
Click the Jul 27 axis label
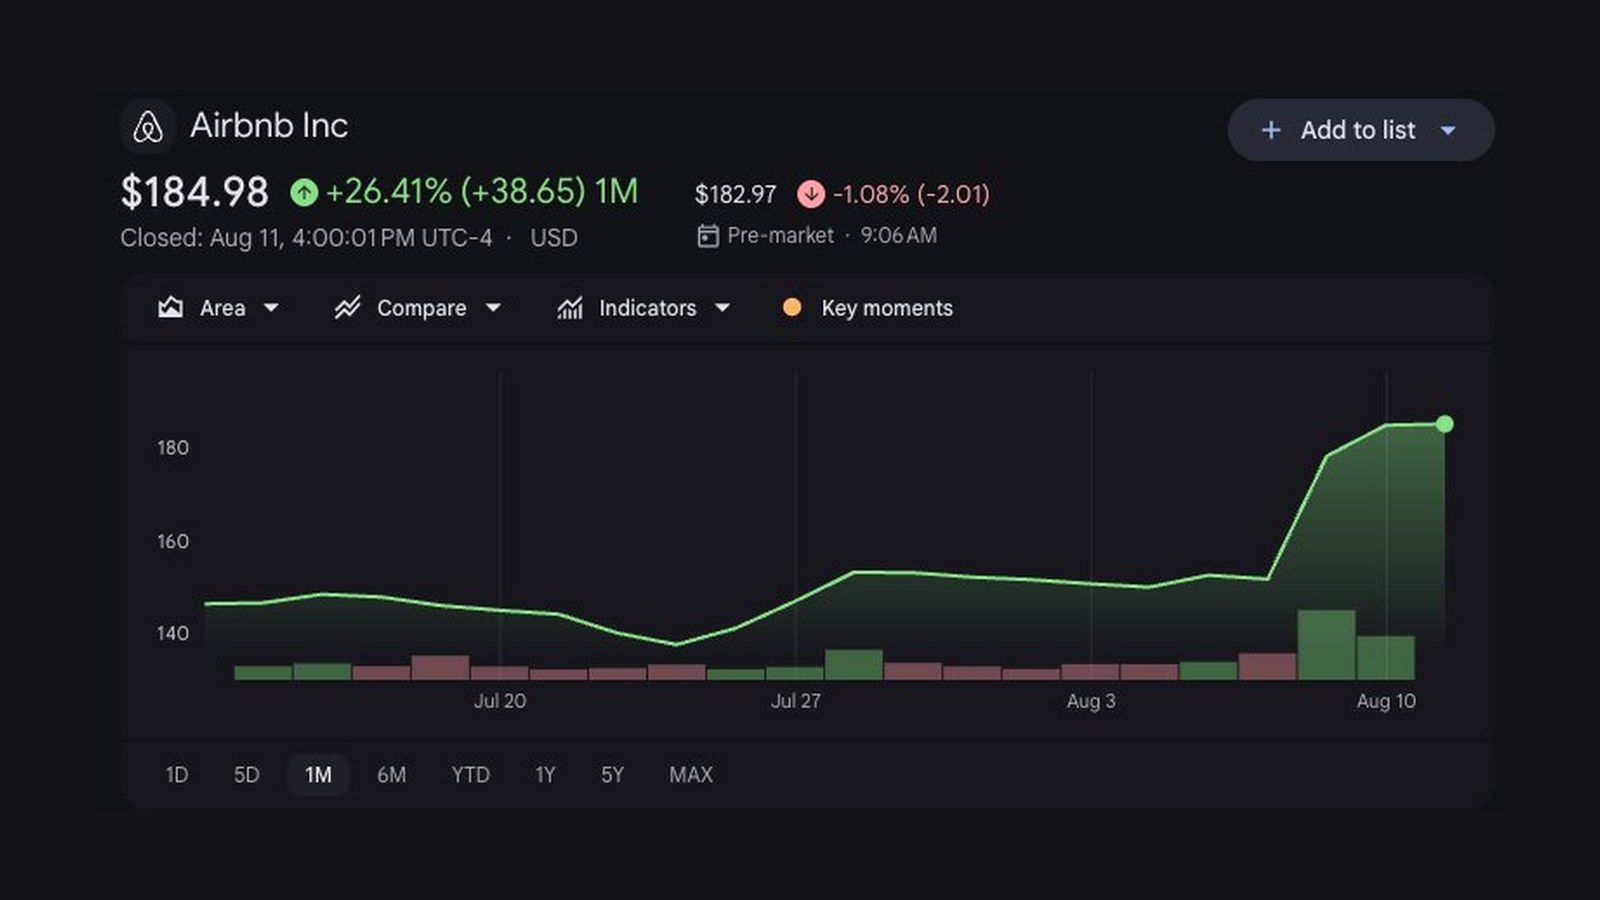point(796,701)
